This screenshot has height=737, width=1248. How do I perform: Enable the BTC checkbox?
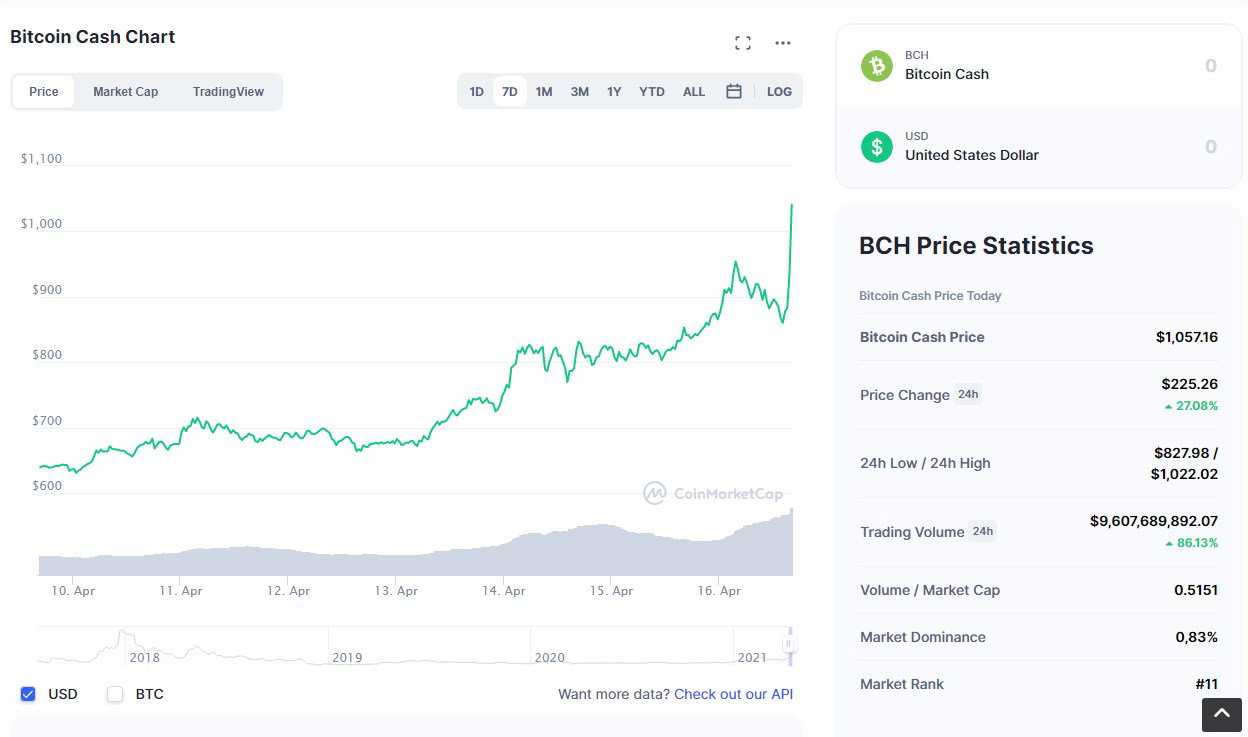(x=115, y=694)
